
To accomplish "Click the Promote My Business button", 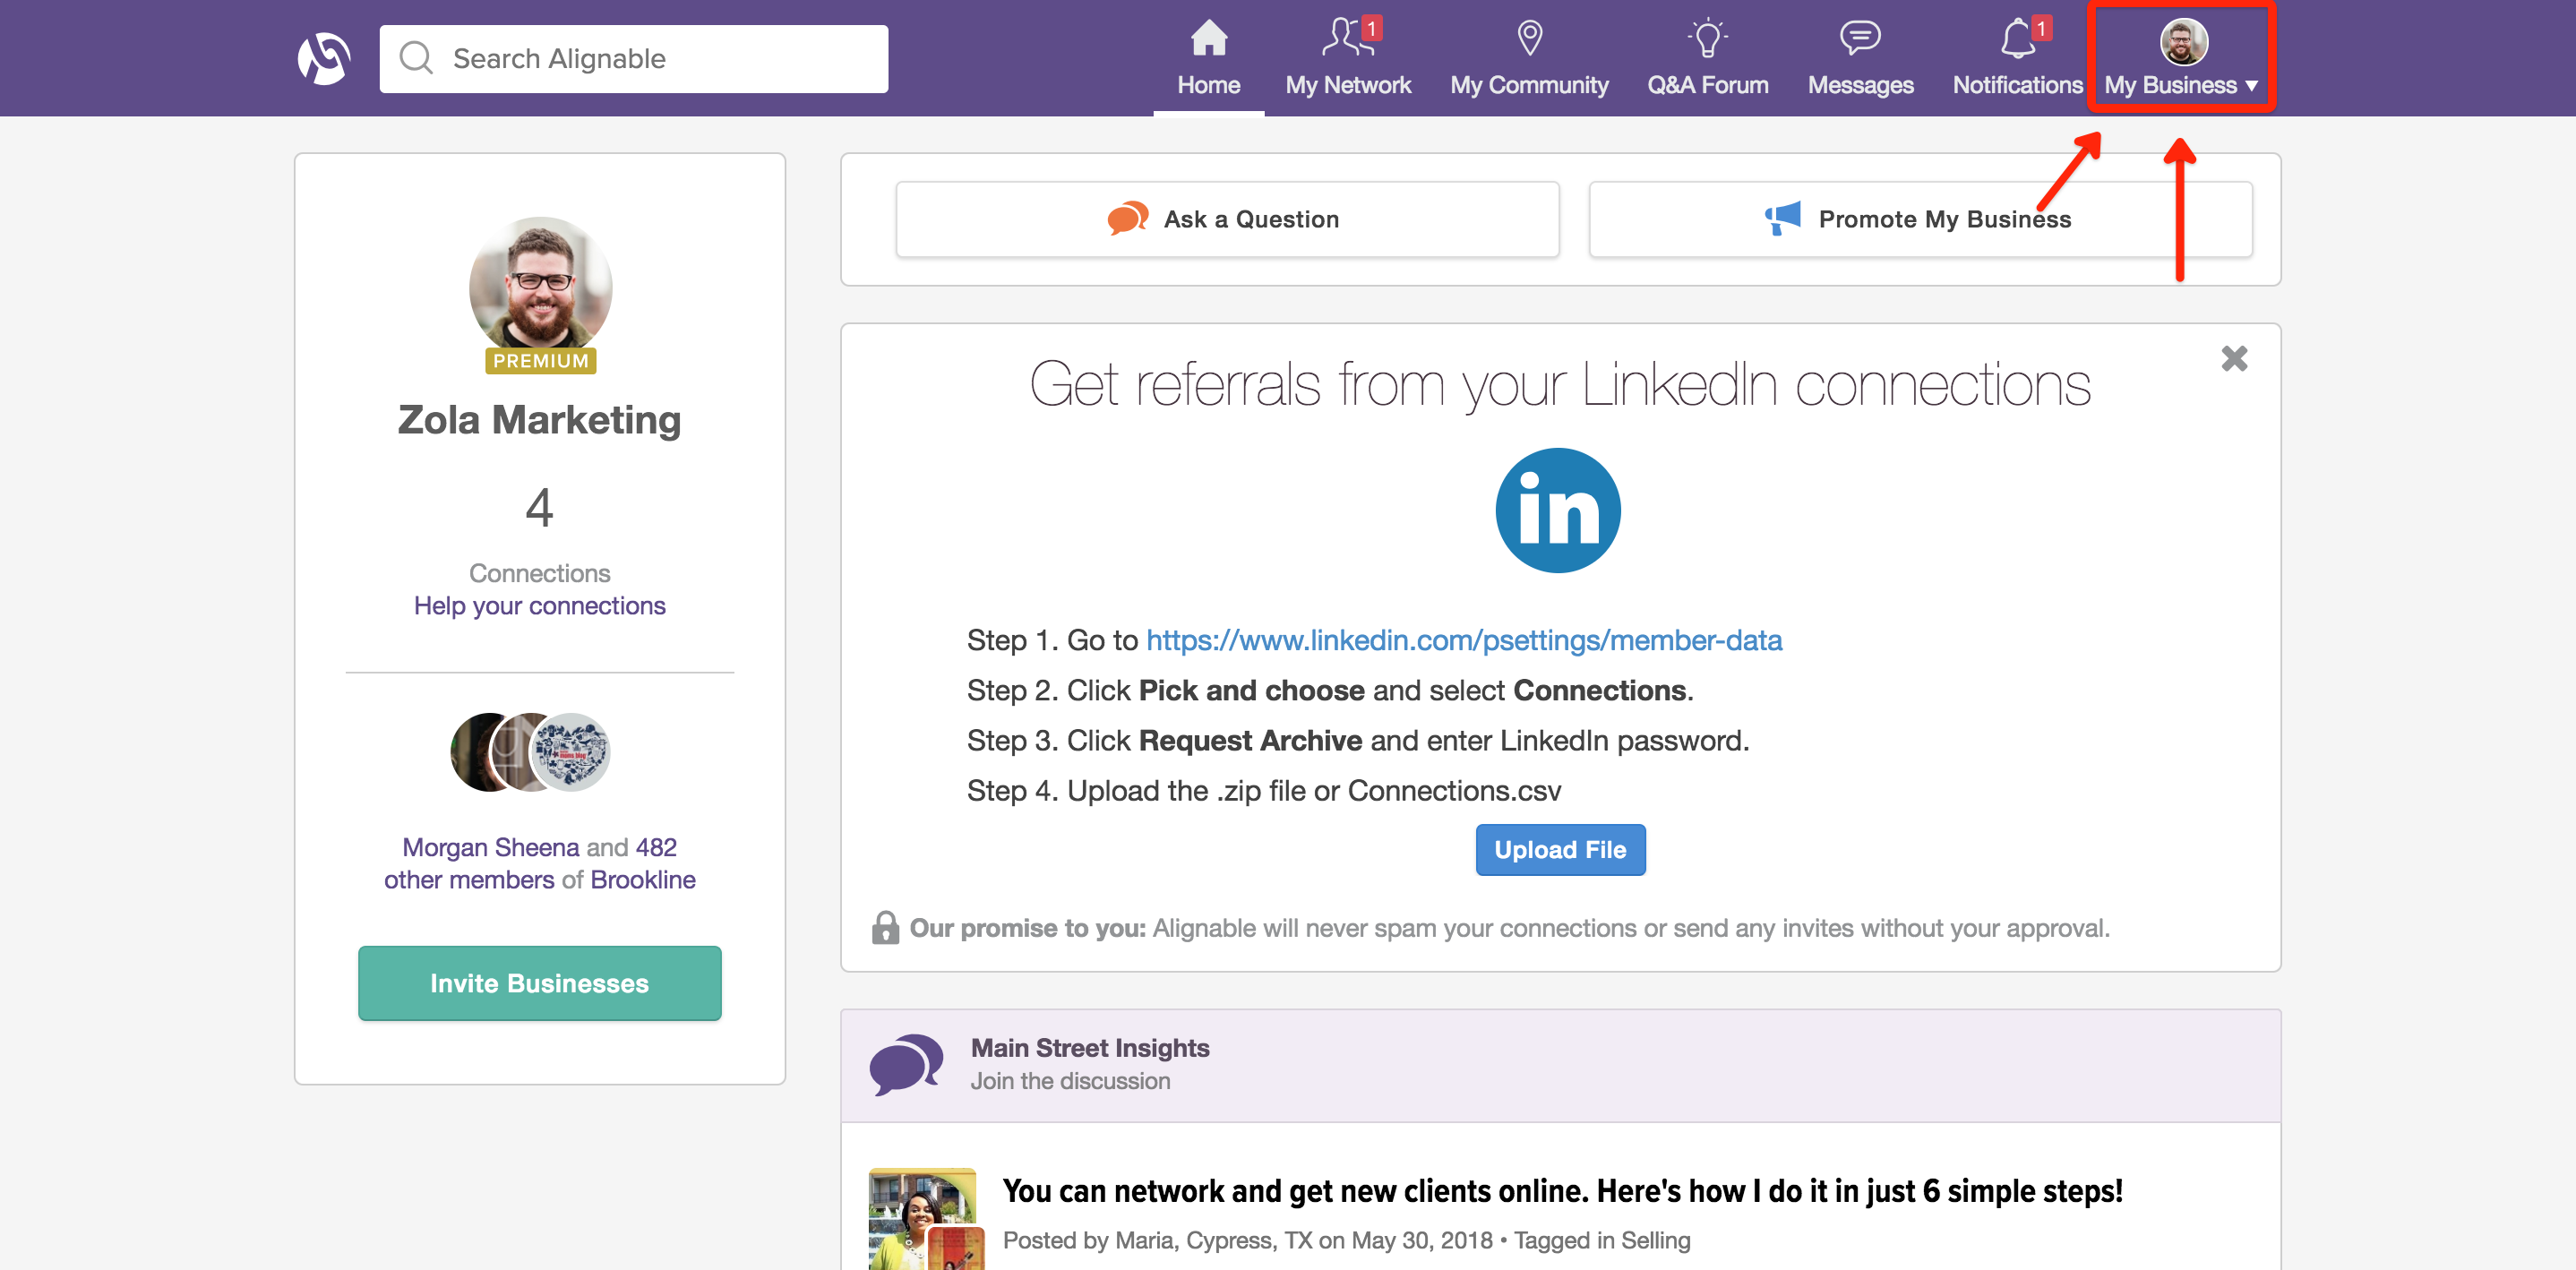I will [1920, 219].
